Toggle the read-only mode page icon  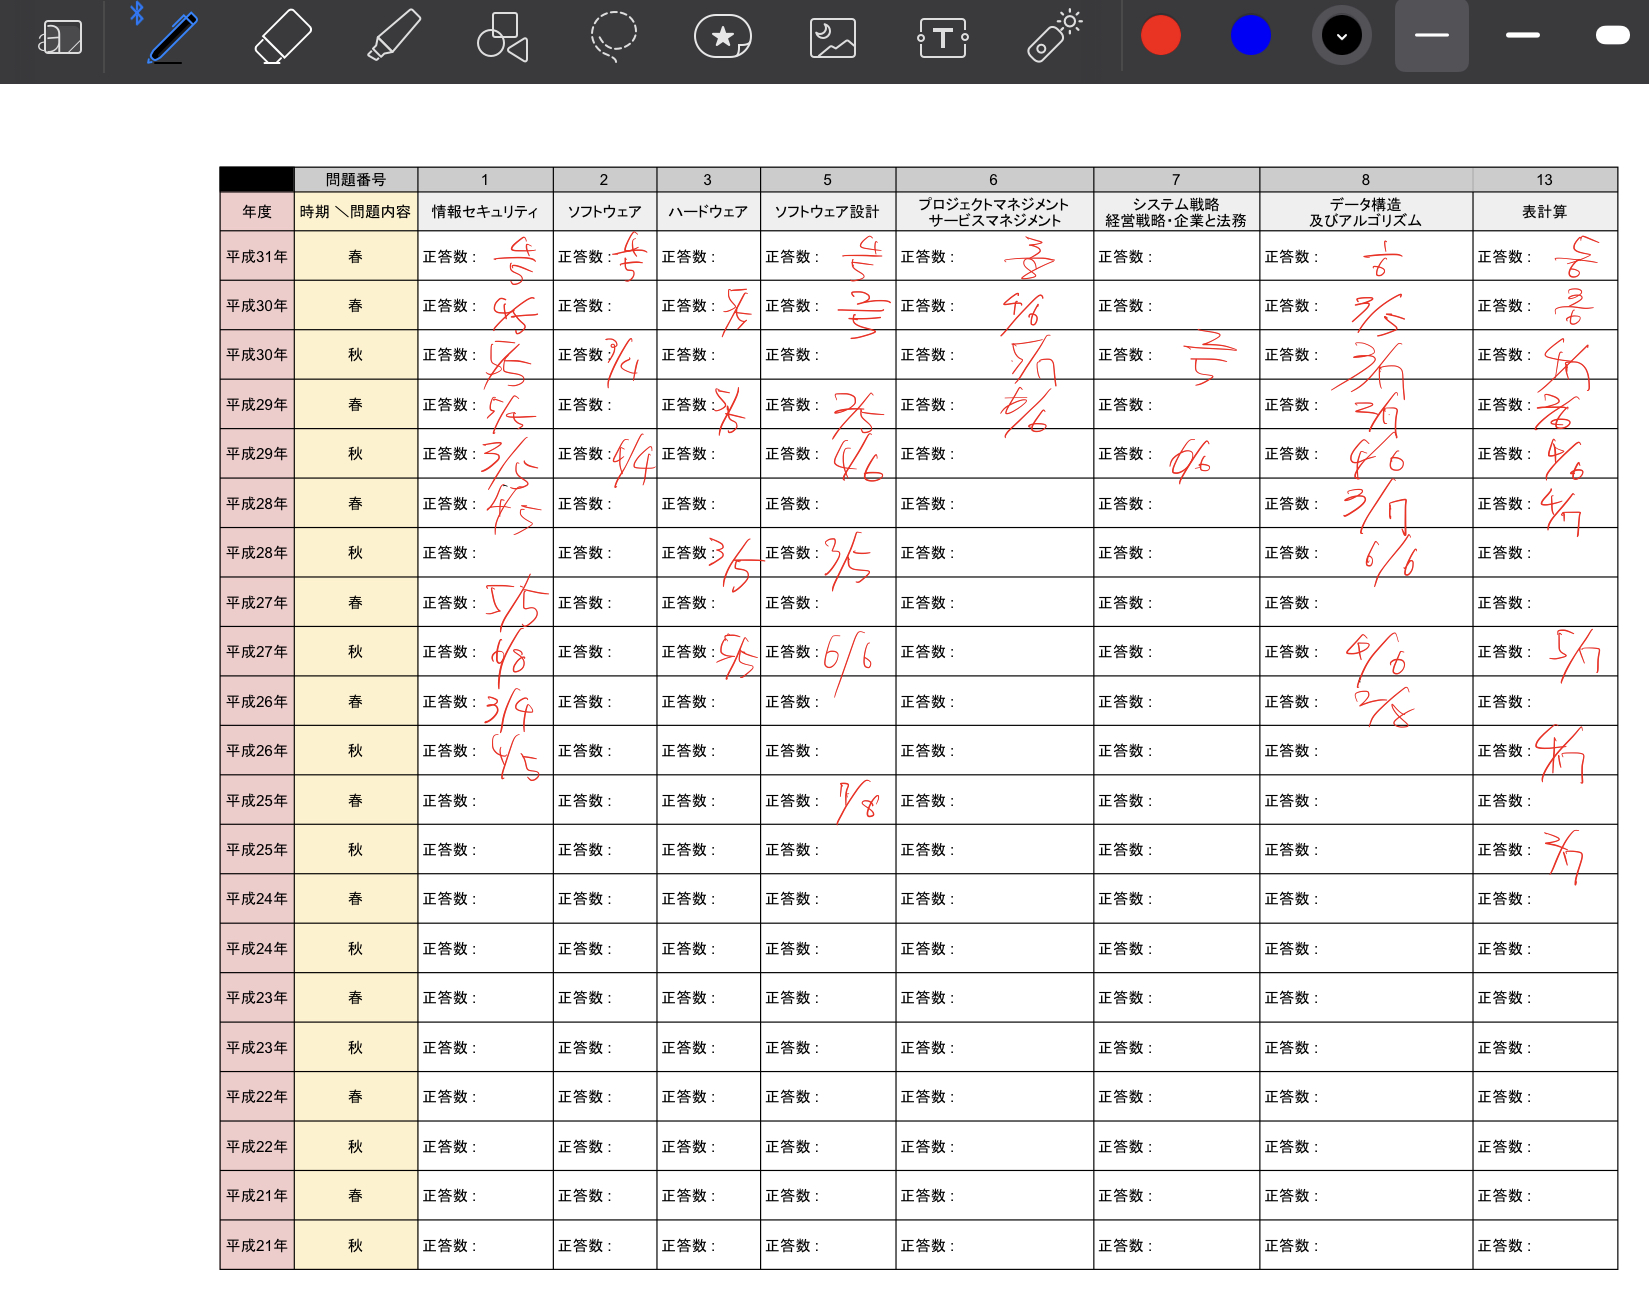60,38
